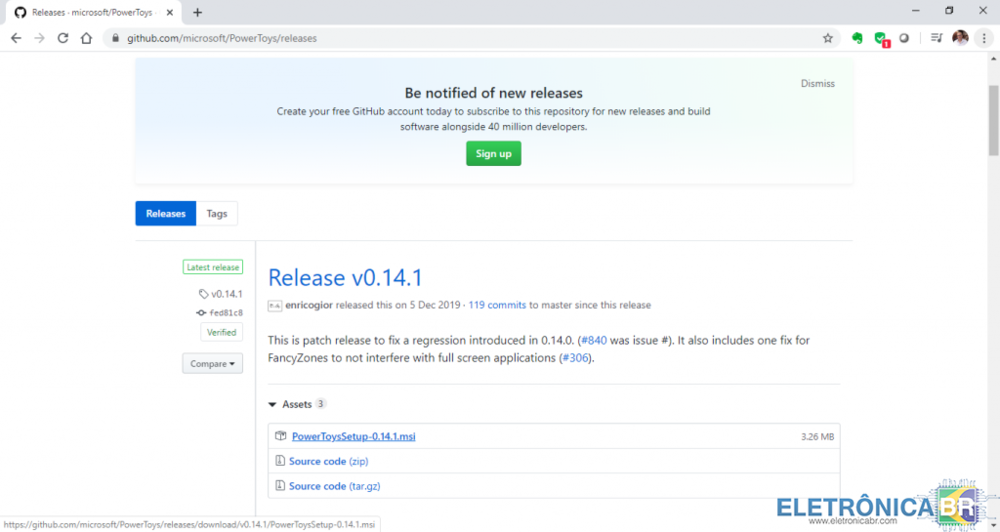This screenshot has width=1000, height=532.
Task: Open the green shield extension with badge
Action: [880, 38]
